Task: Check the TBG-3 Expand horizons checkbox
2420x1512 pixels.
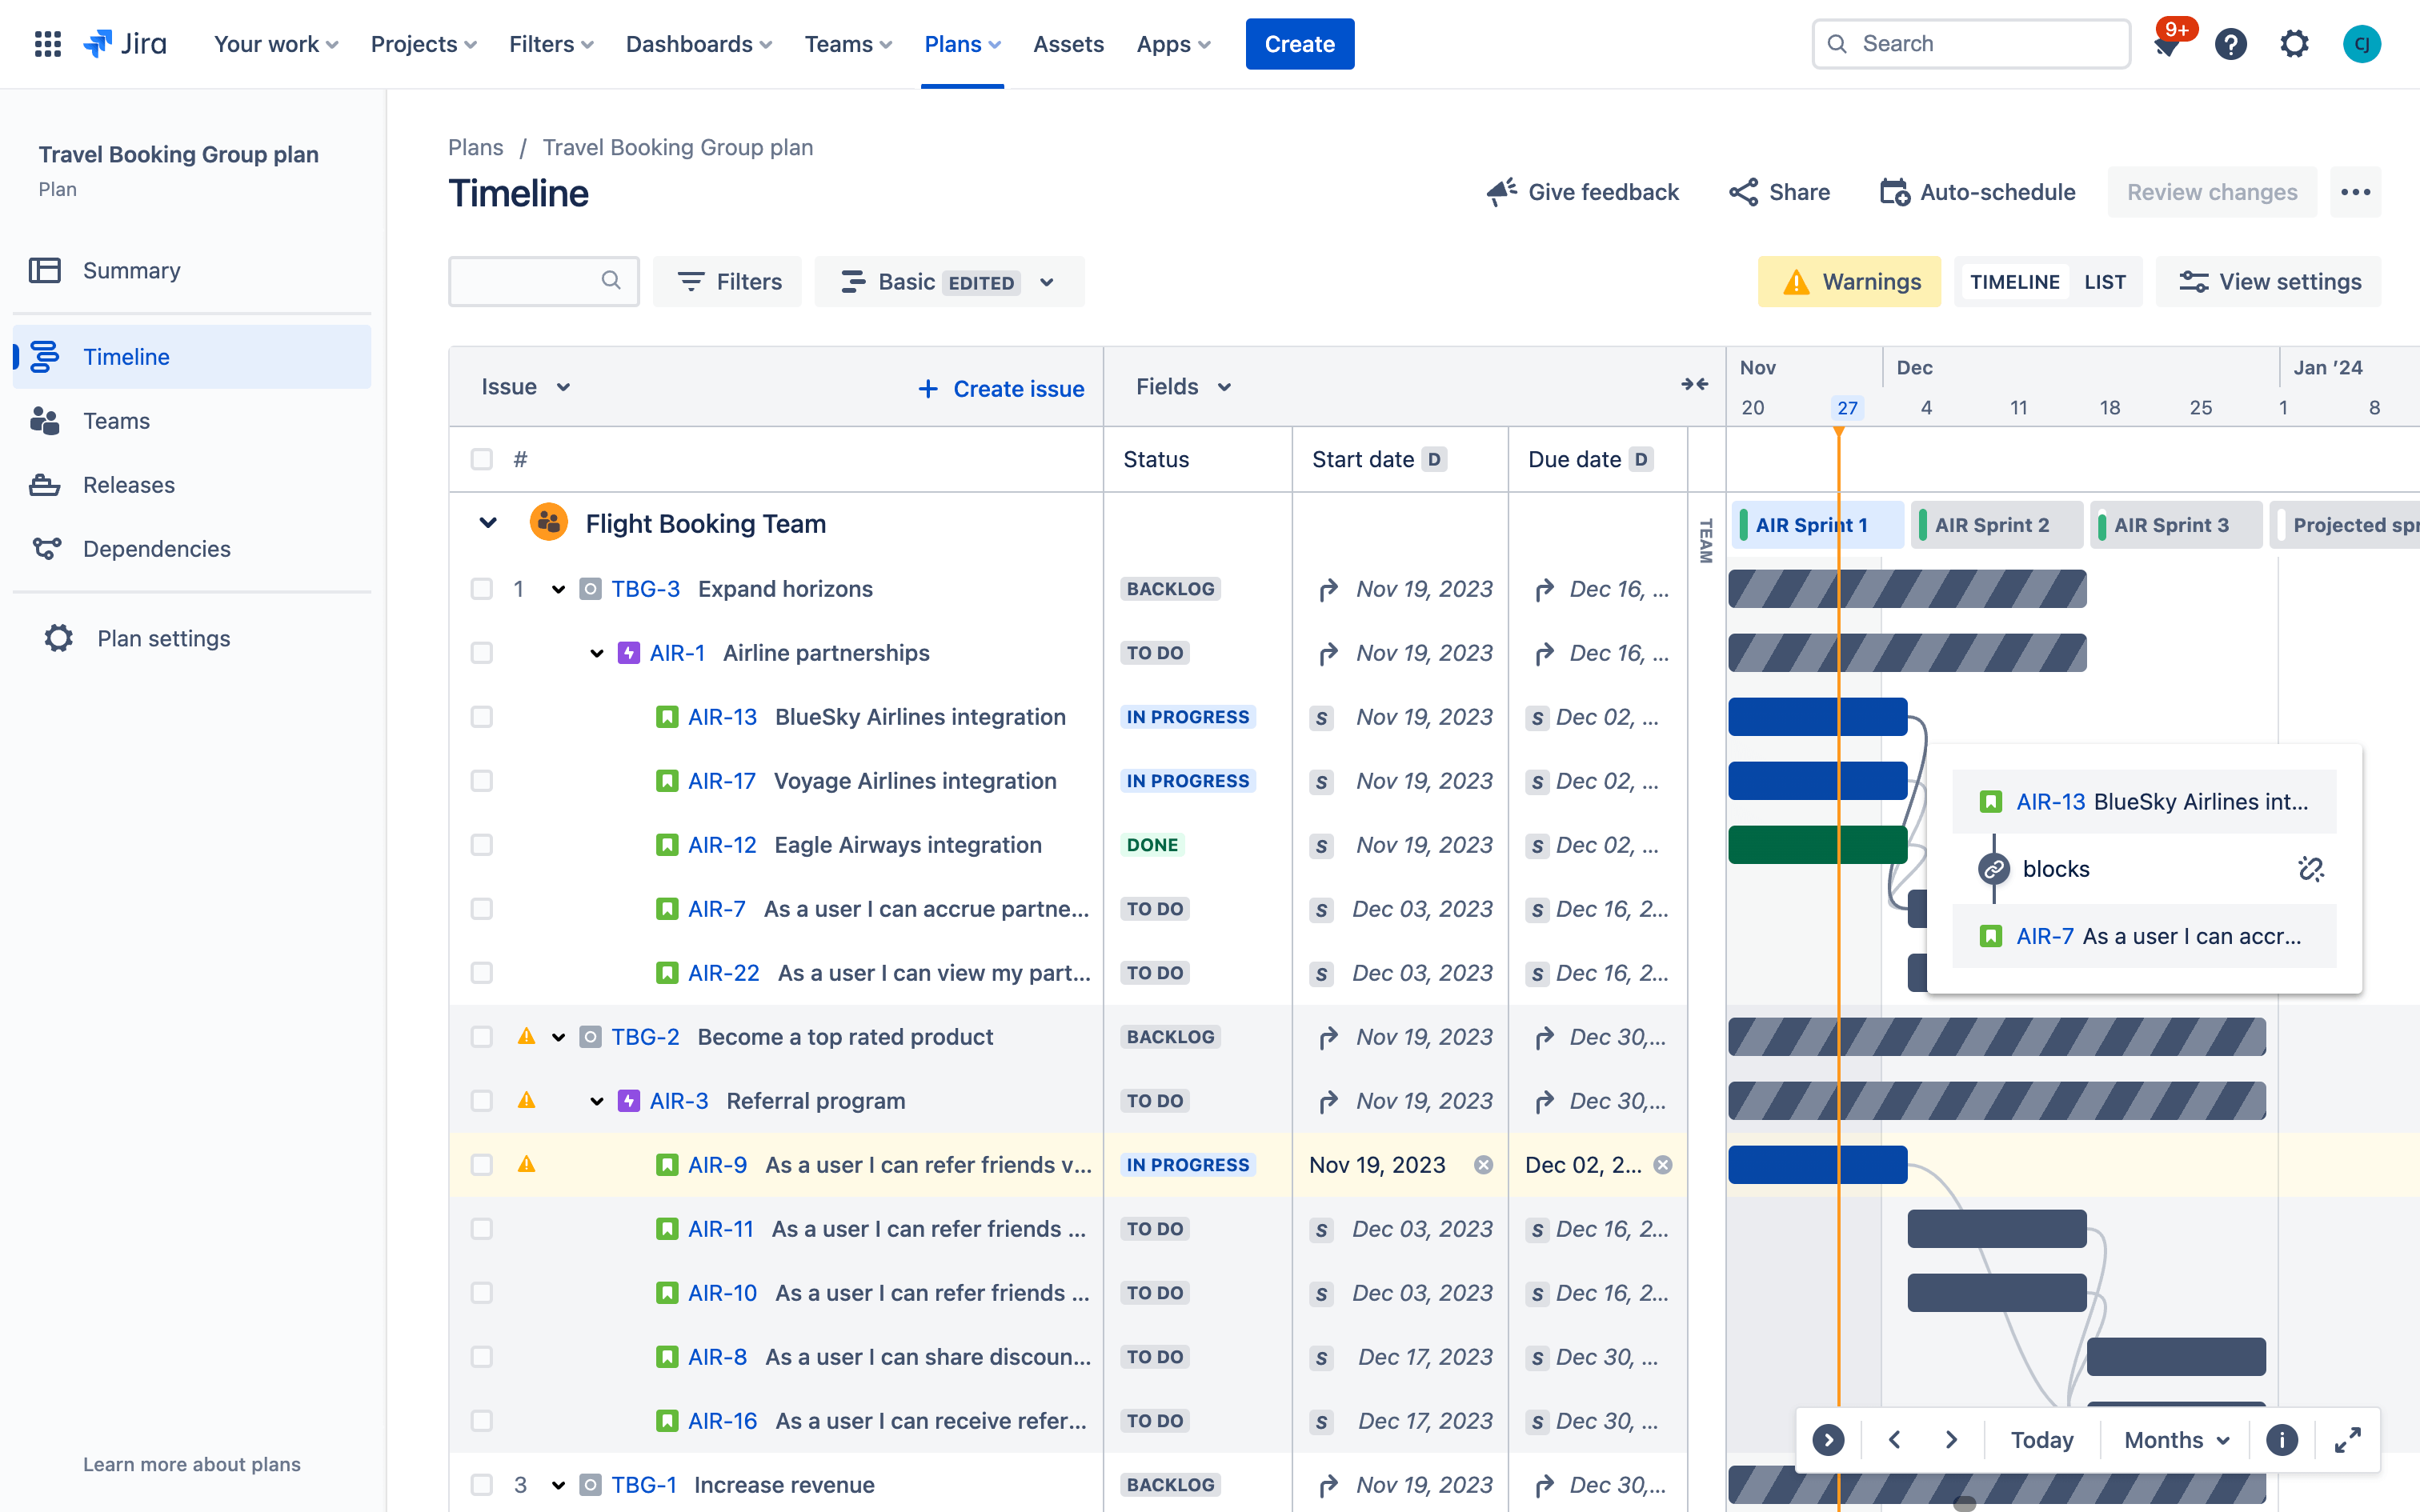Action: (x=481, y=589)
